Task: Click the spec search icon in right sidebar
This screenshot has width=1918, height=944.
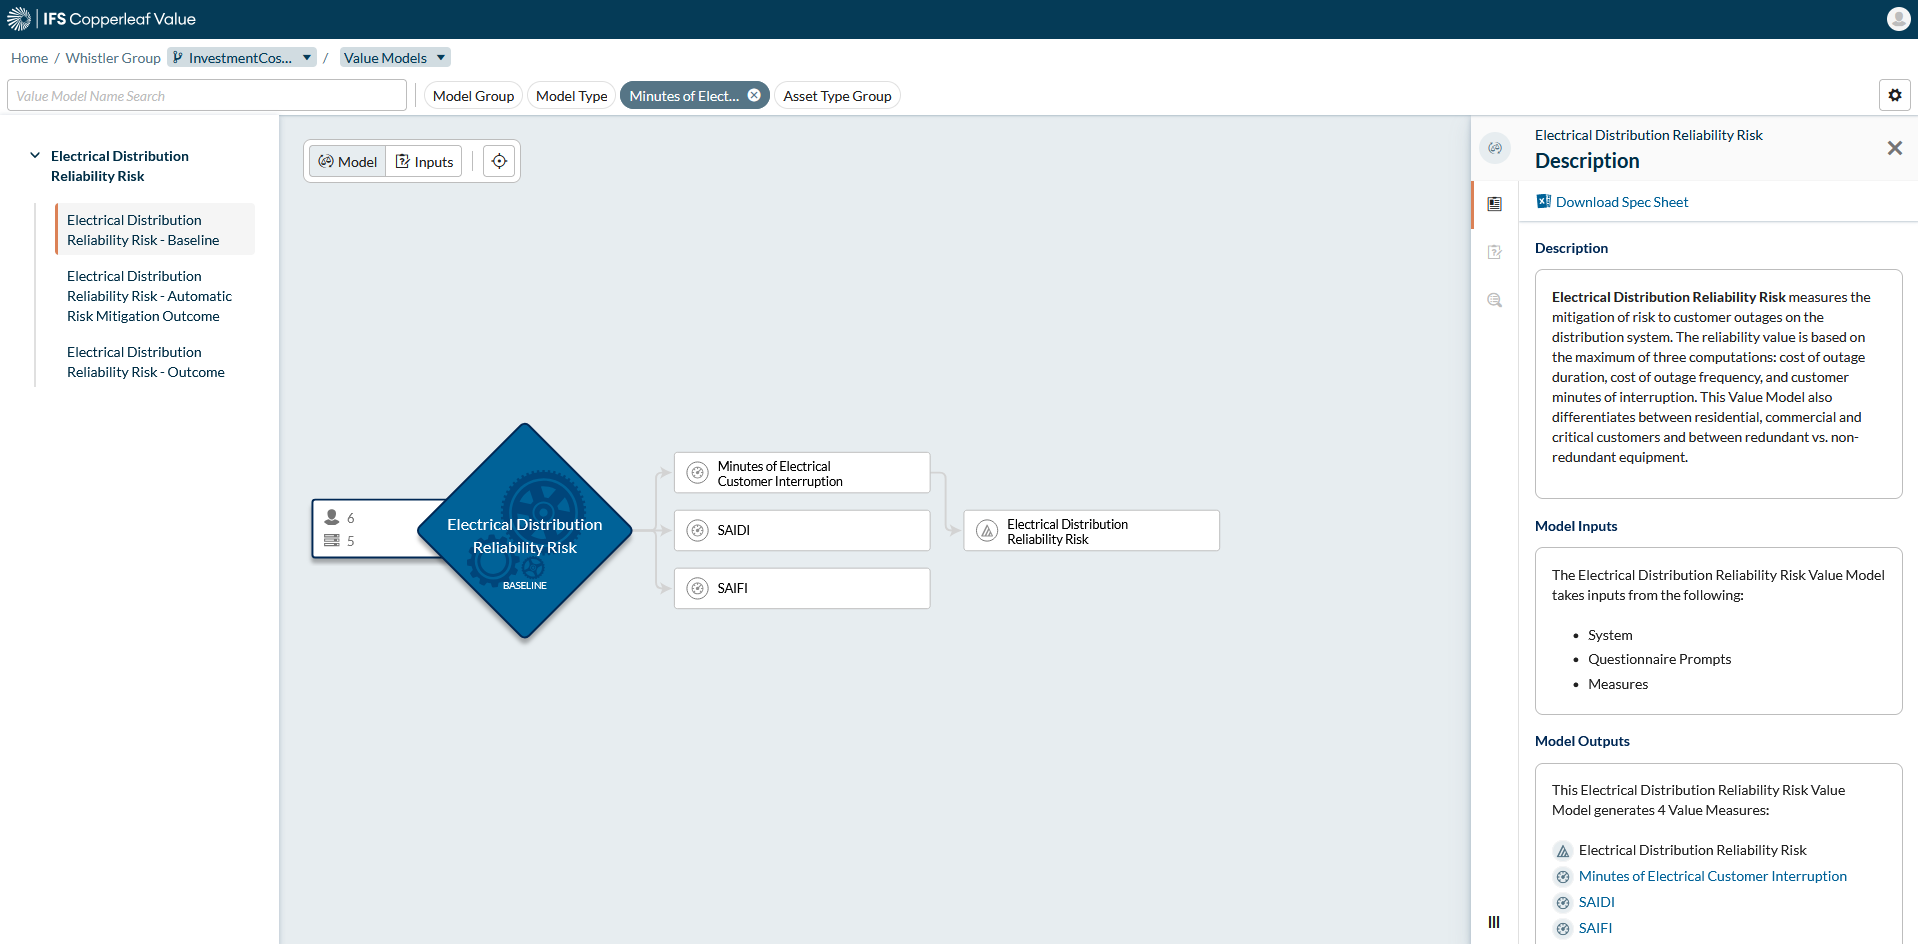Action: pyautogui.click(x=1494, y=300)
